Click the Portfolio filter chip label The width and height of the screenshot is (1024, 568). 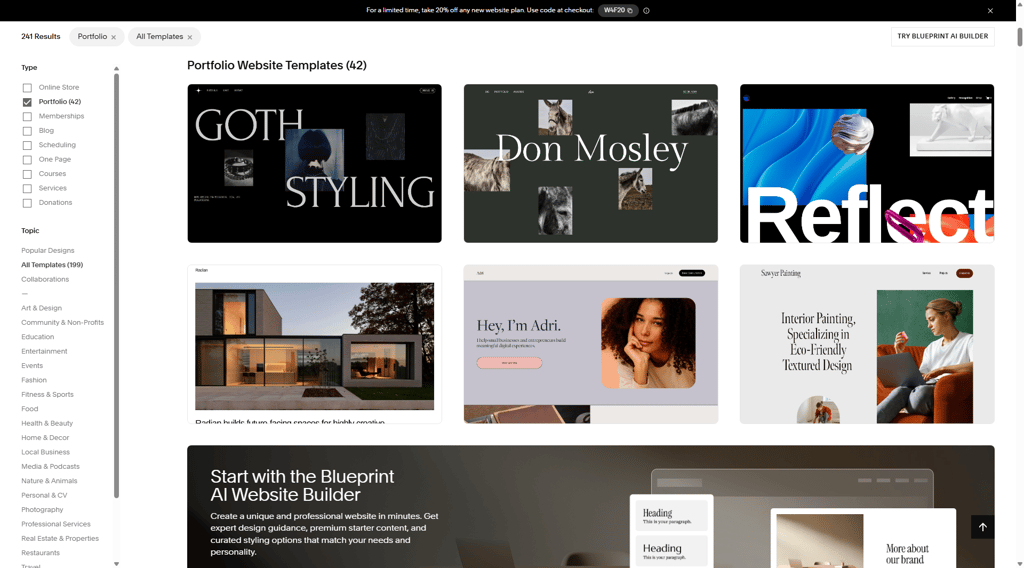[92, 37]
